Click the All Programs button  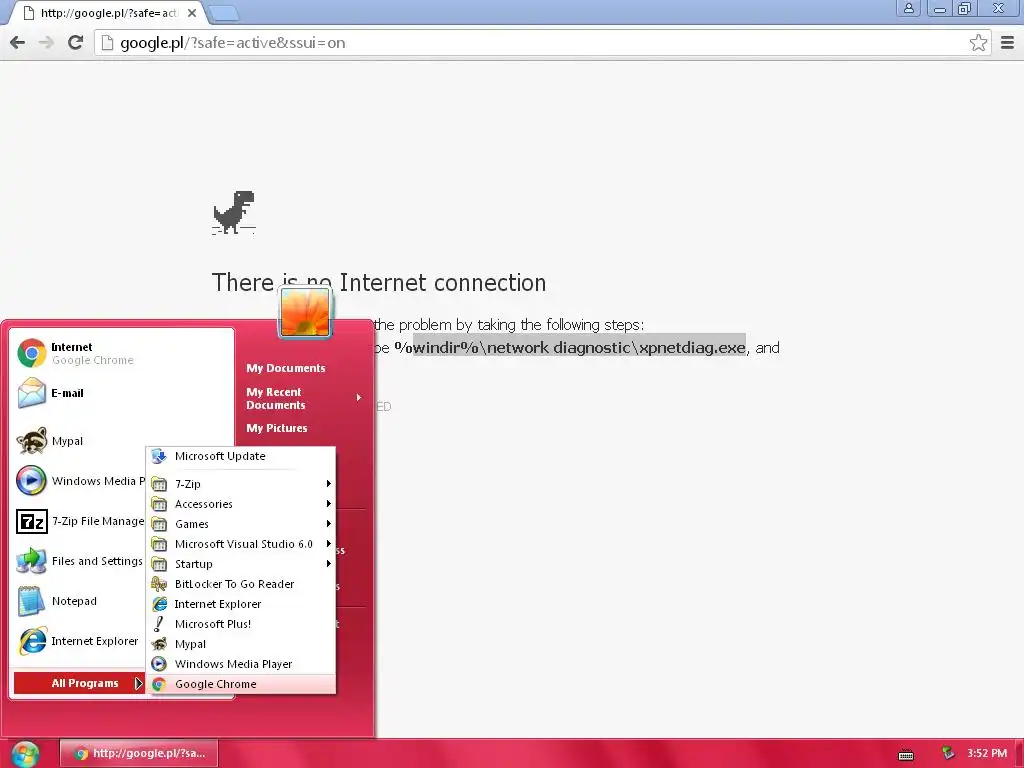click(79, 683)
